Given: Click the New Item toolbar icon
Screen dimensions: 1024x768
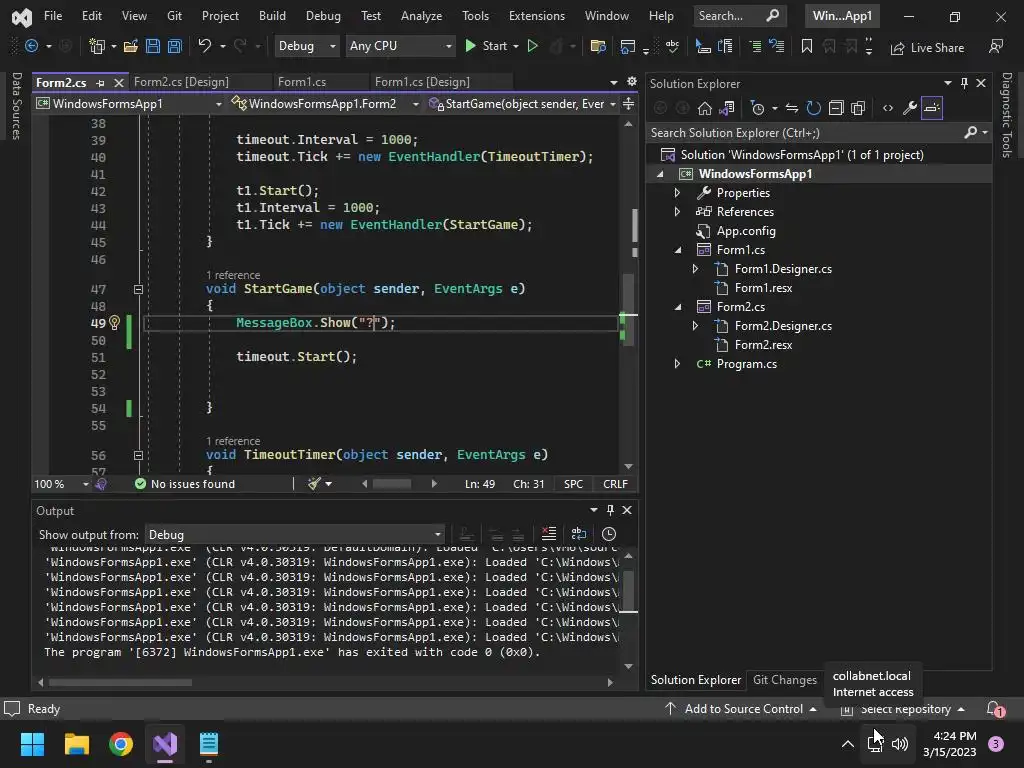Looking at the screenshot, I should coord(97,46).
